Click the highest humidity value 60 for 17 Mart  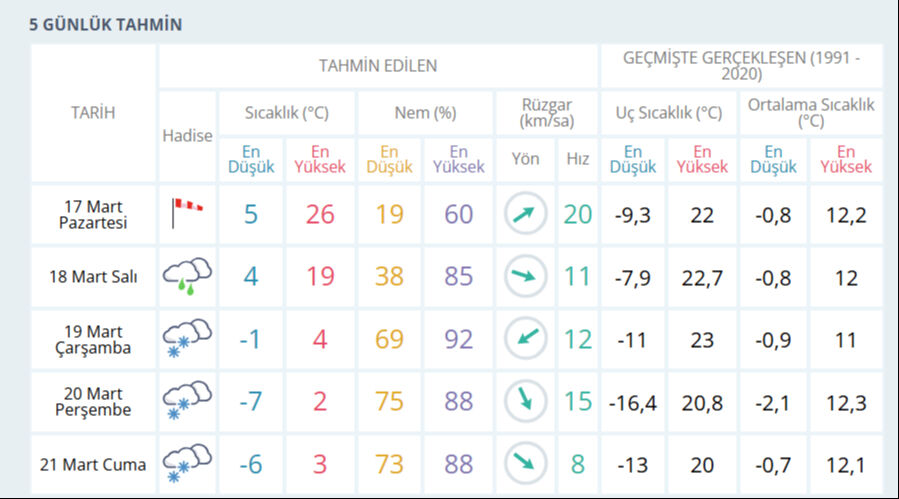459,215
